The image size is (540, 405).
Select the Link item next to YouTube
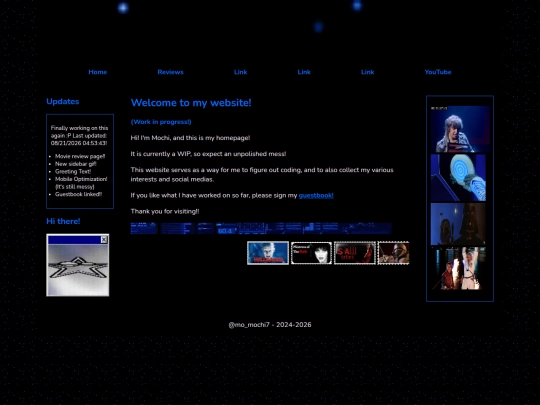coord(367,72)
